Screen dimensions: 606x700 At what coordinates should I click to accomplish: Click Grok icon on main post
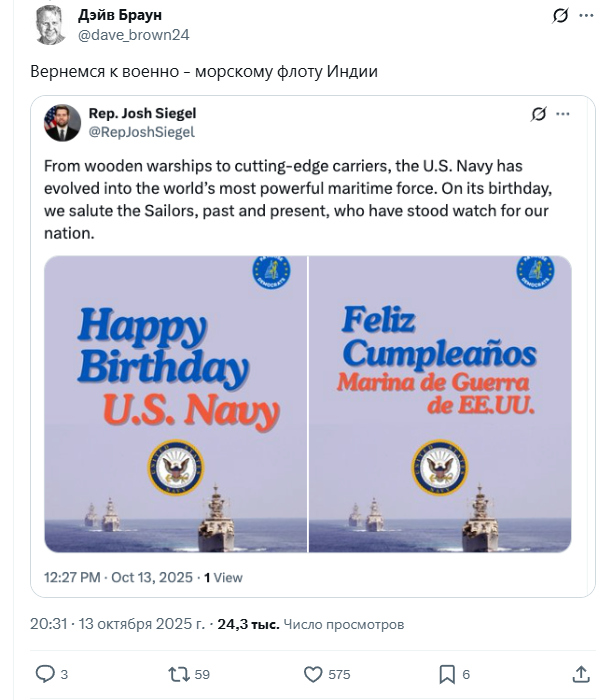coord(561,17)
